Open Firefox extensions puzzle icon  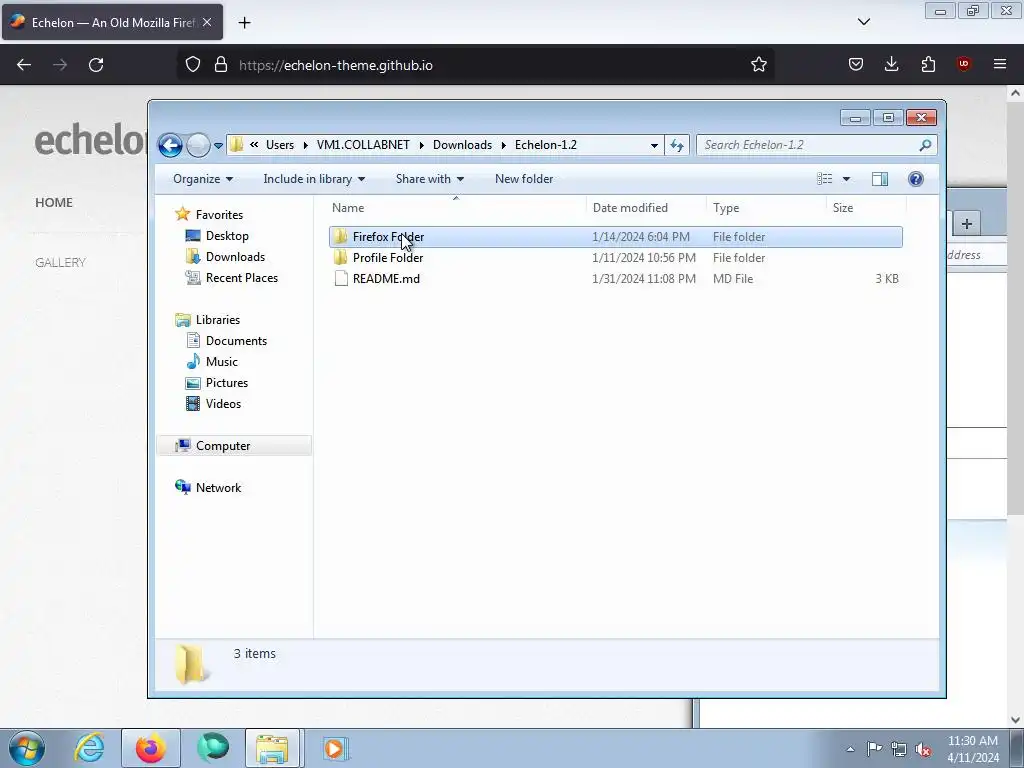click(928, 65)
